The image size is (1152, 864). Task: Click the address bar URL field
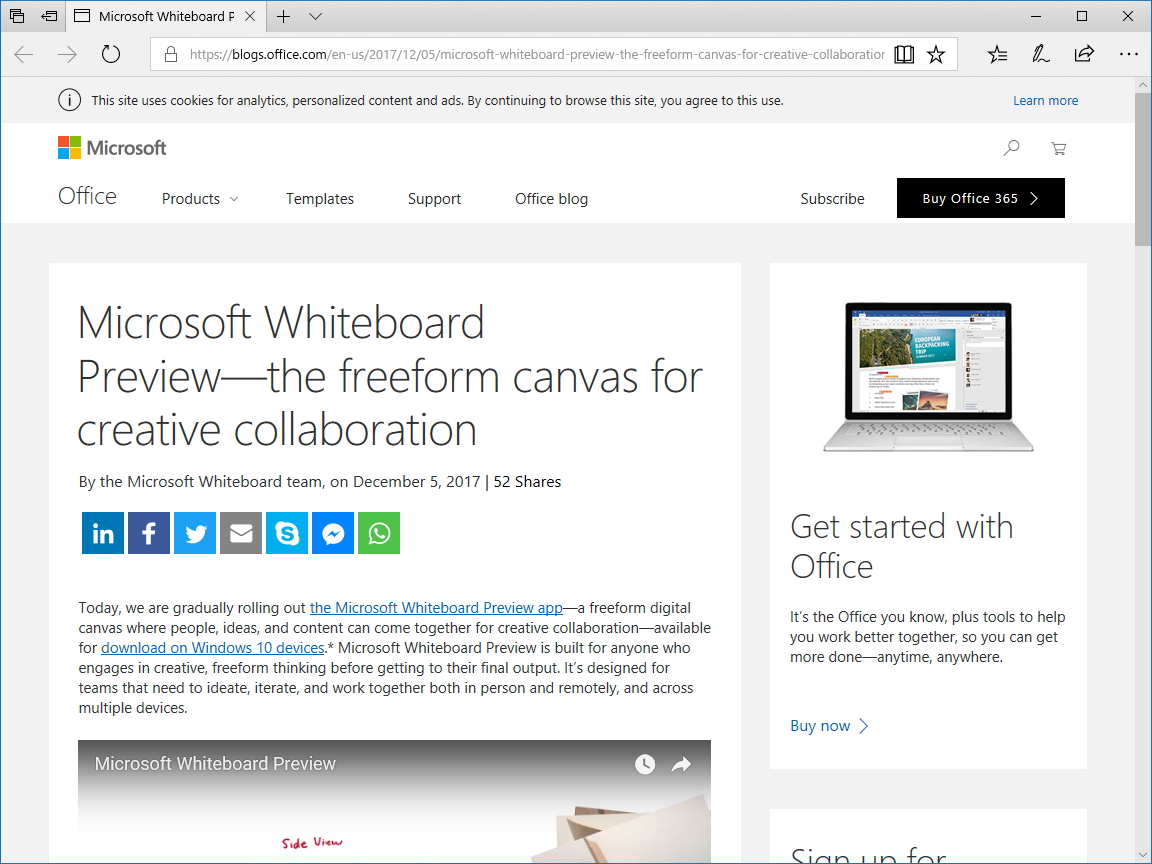click(x=536, y=54)
